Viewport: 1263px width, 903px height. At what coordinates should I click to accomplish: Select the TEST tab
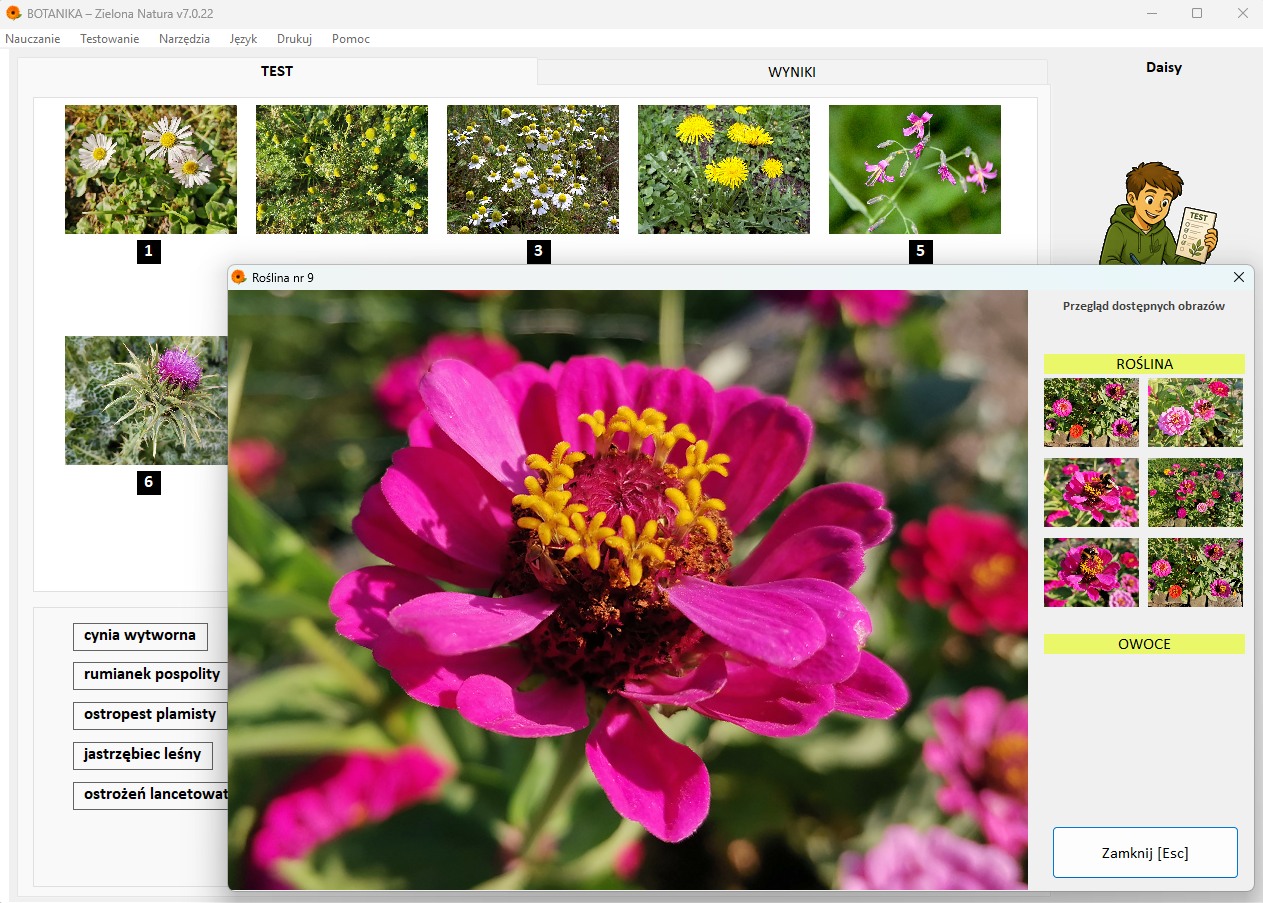(277, 71)
